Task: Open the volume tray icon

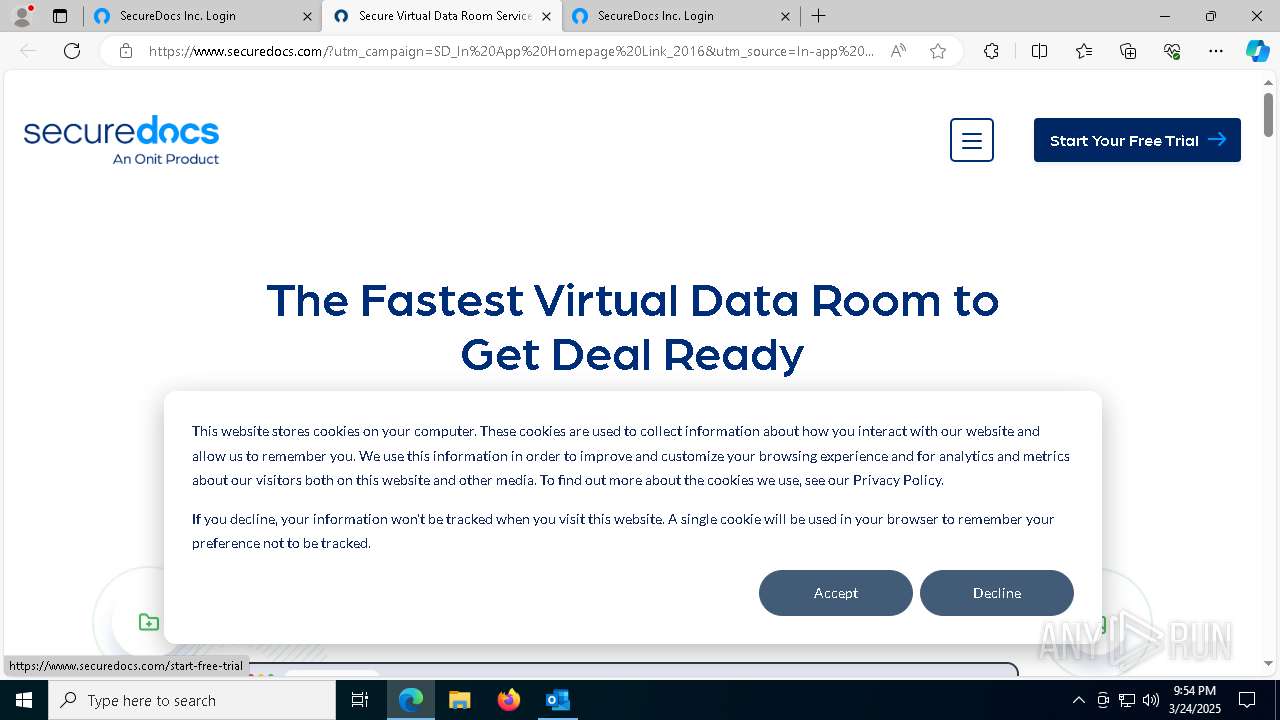Action: coord(1151,700)
